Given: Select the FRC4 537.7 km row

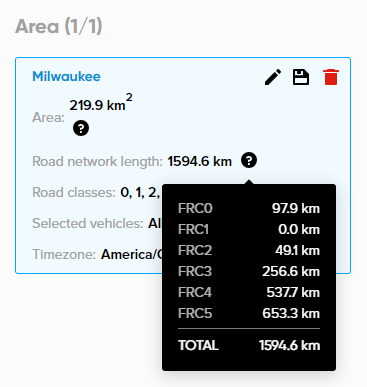Looking at the screenshot, I should 249,292.
